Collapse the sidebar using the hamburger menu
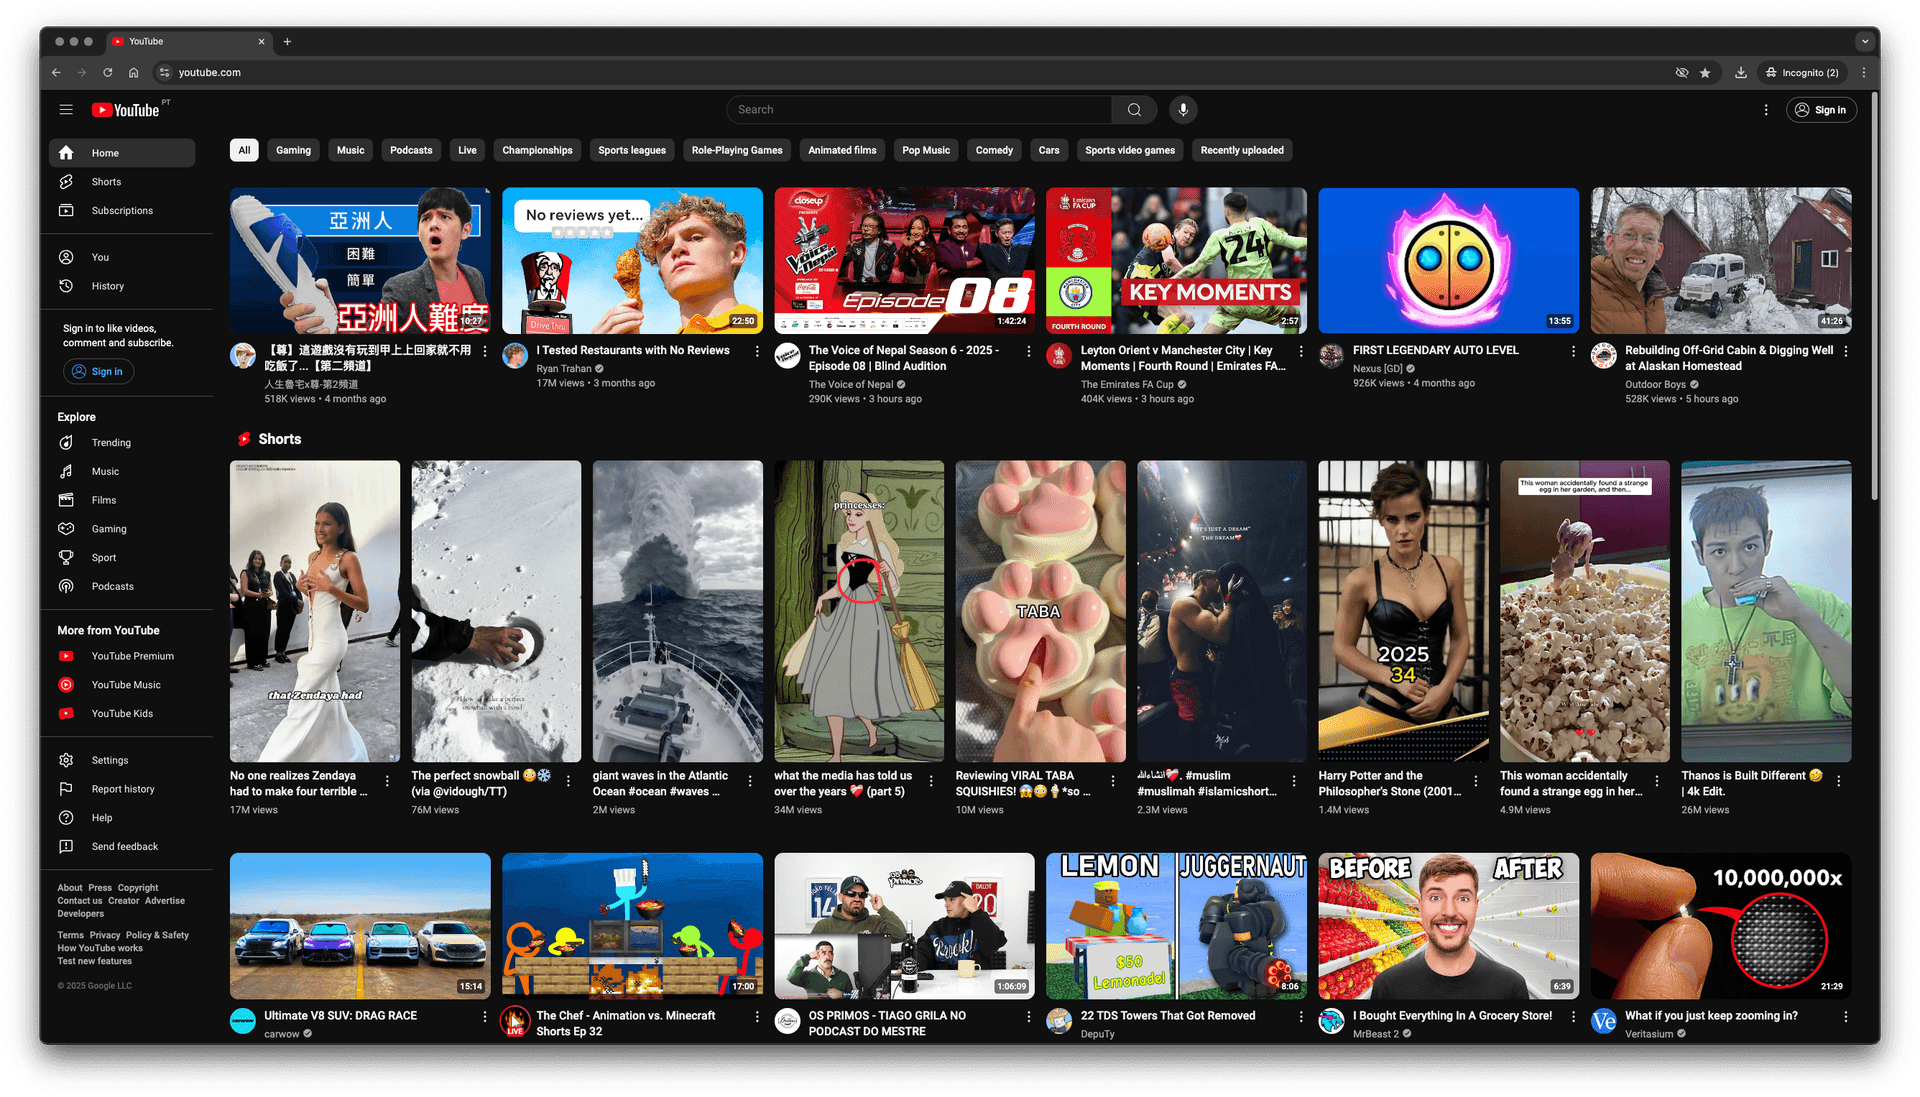 pyautogui.click(x=66, y=109)
